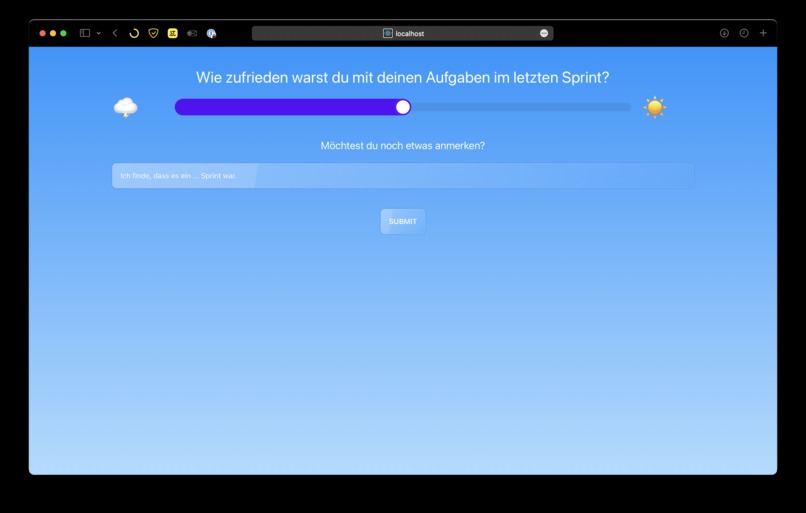Enter full screen with green button
The image size is (806, 513).
coord(63,33)
